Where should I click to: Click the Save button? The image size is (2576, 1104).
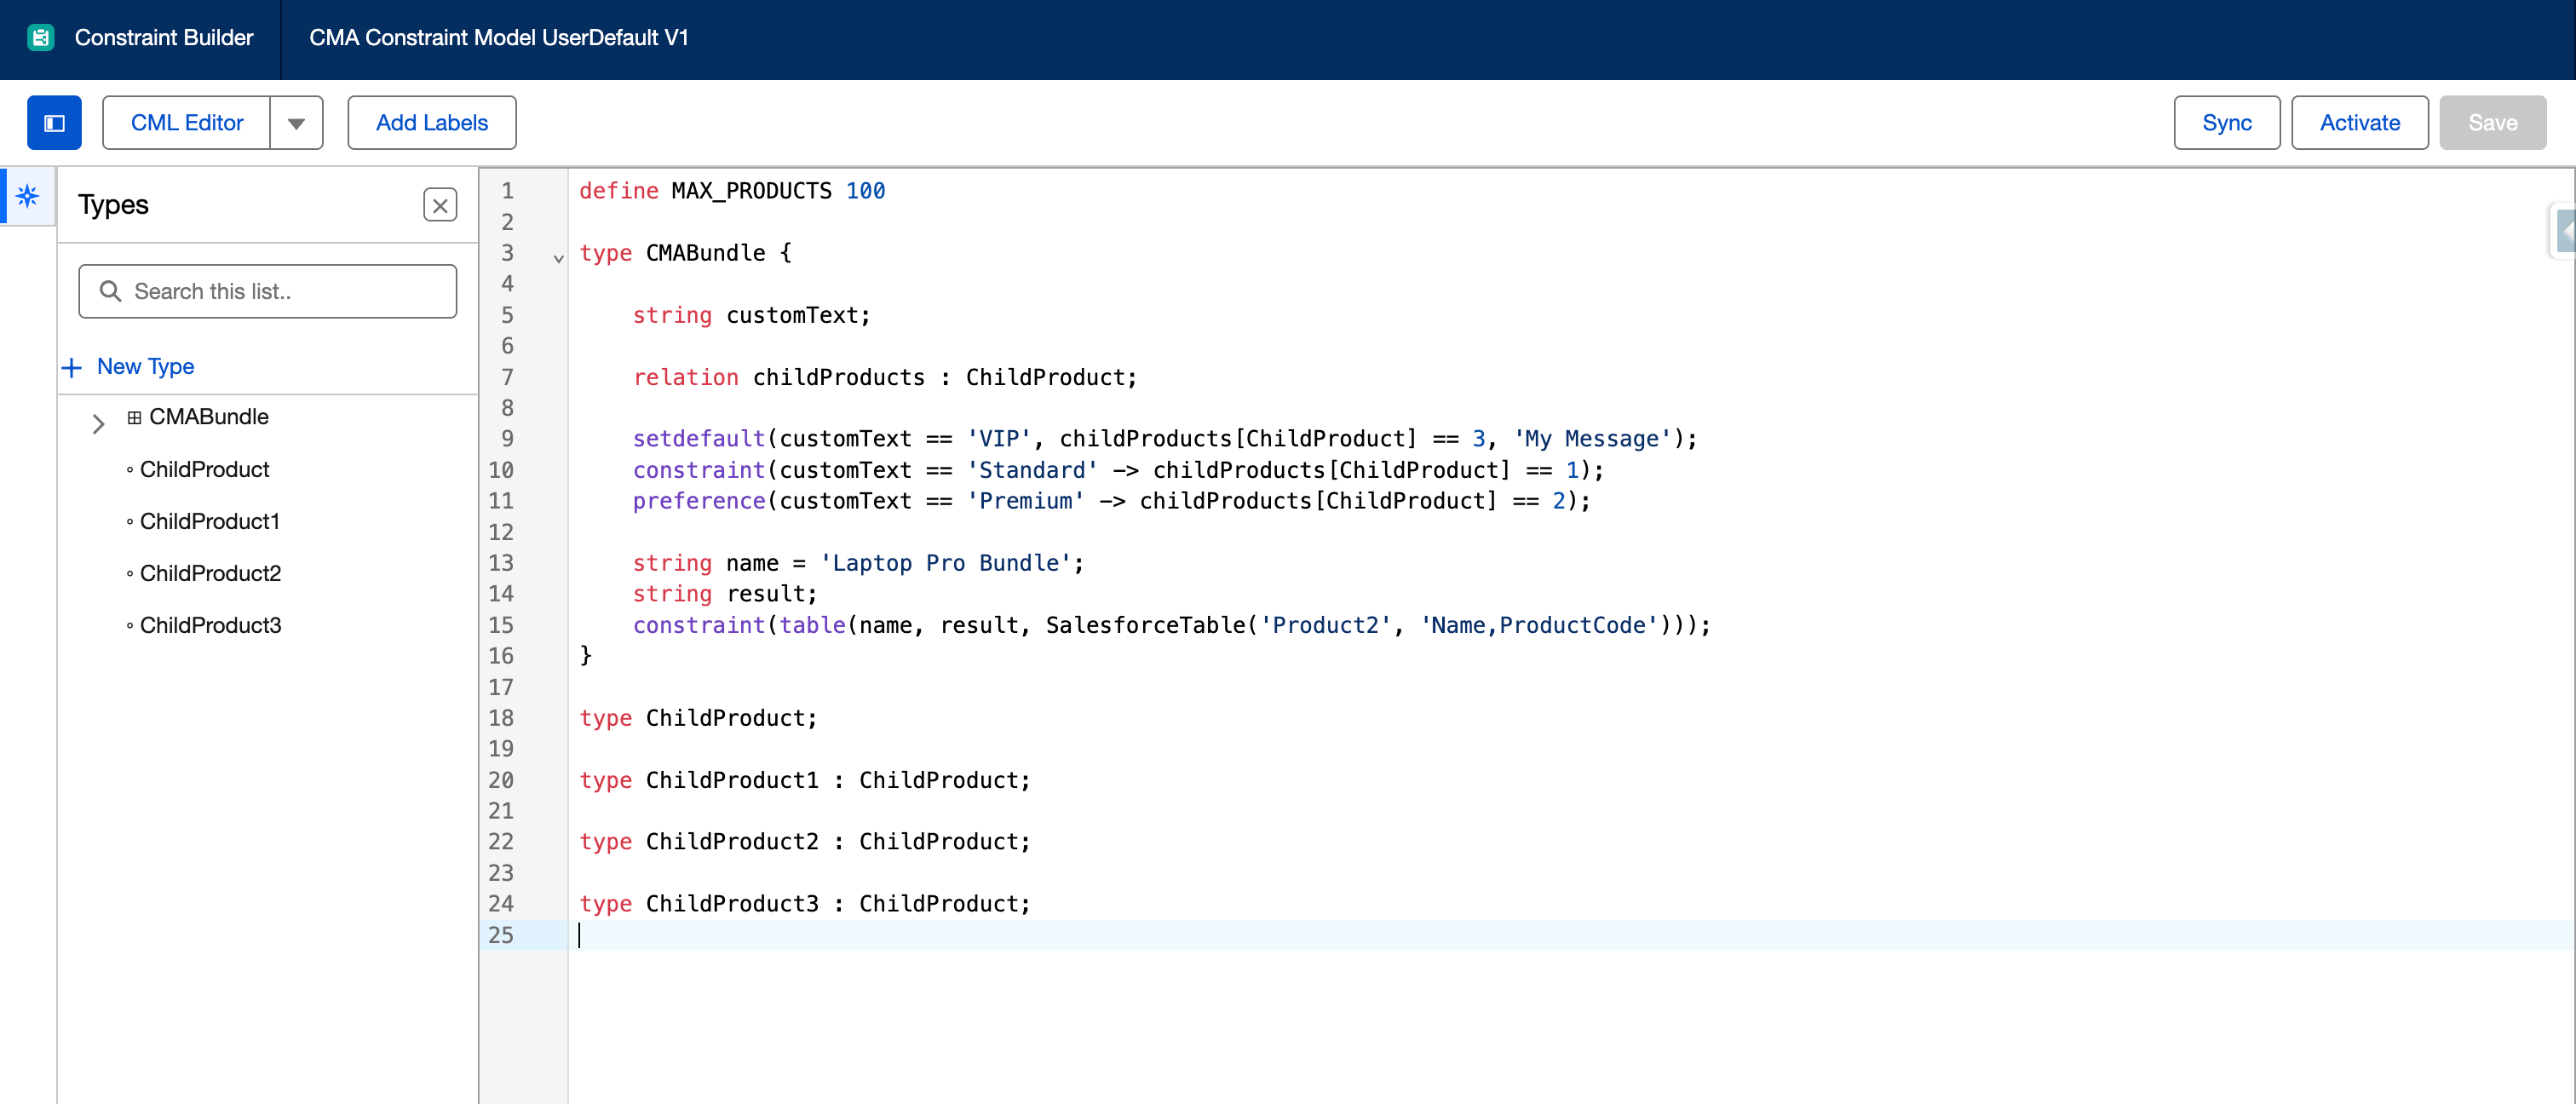click(x=2492, y=123)
